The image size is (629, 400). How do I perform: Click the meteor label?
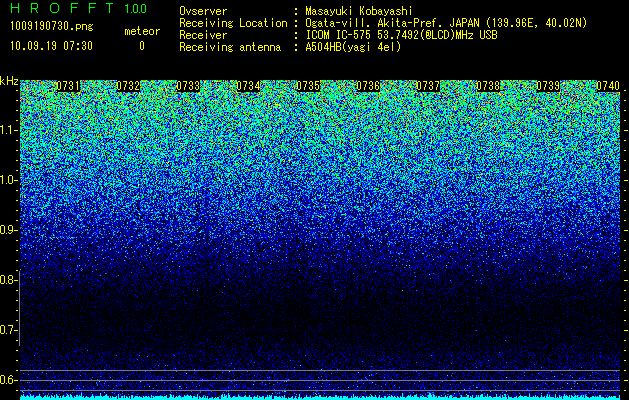[142, 31]
